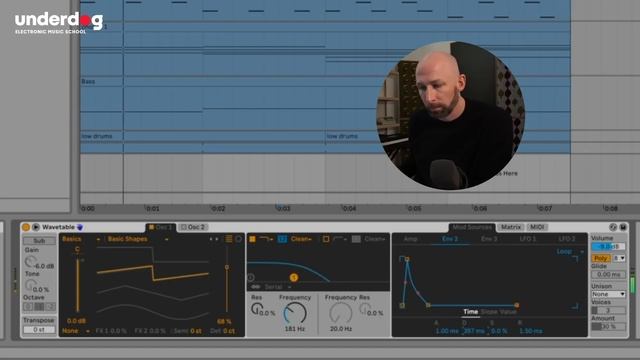Open the Filter 2 Clean circuit dropdown
This screenshot has height=360, width=640.
tap(376, 239)
